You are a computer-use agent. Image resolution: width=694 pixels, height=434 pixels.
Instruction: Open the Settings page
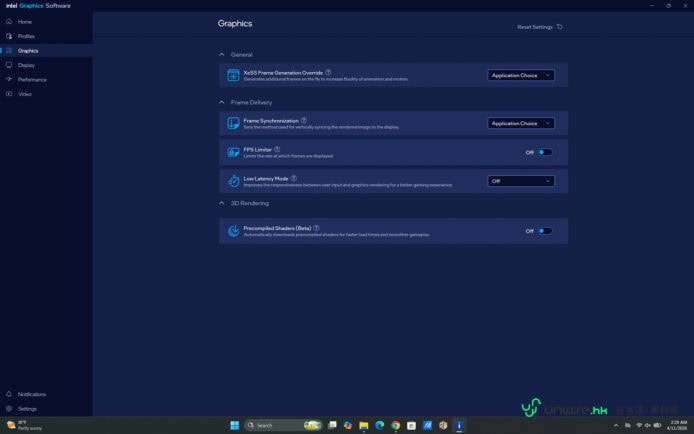point(27,409)
